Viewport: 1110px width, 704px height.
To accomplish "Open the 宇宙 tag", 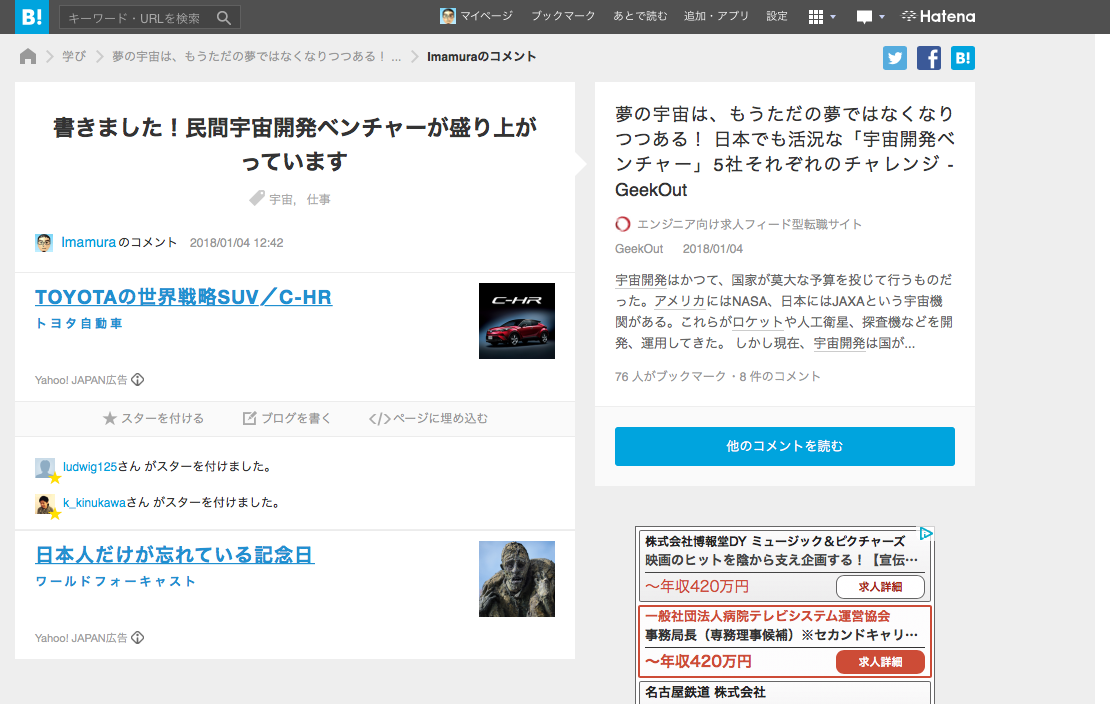I will (x=281, y=200).
